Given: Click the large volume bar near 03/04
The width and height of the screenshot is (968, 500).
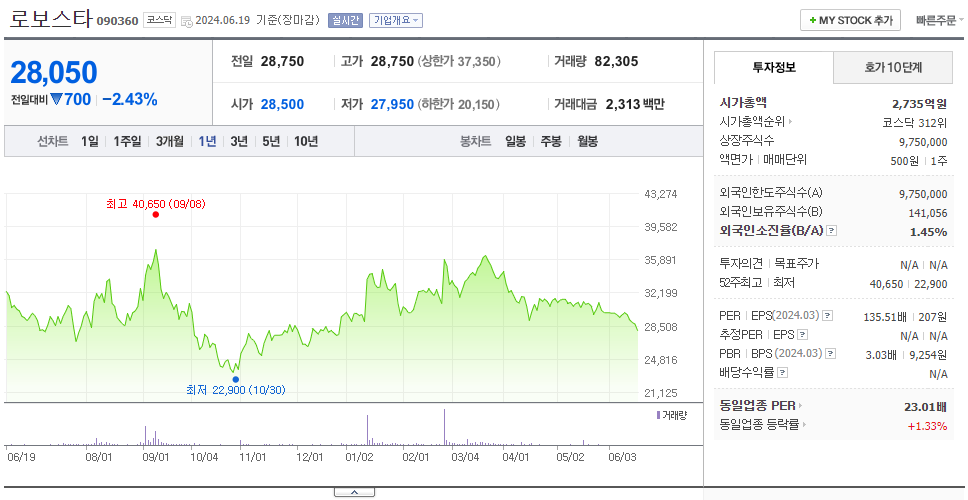Looking at the screenshot, I should pyautogui.click(x=444, y=426).
